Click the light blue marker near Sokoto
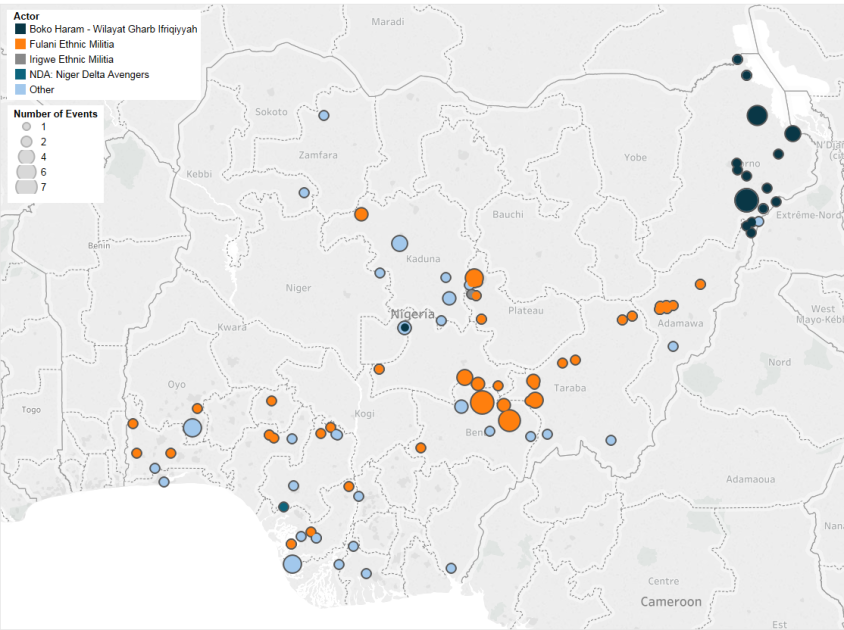 coord(324,116)
